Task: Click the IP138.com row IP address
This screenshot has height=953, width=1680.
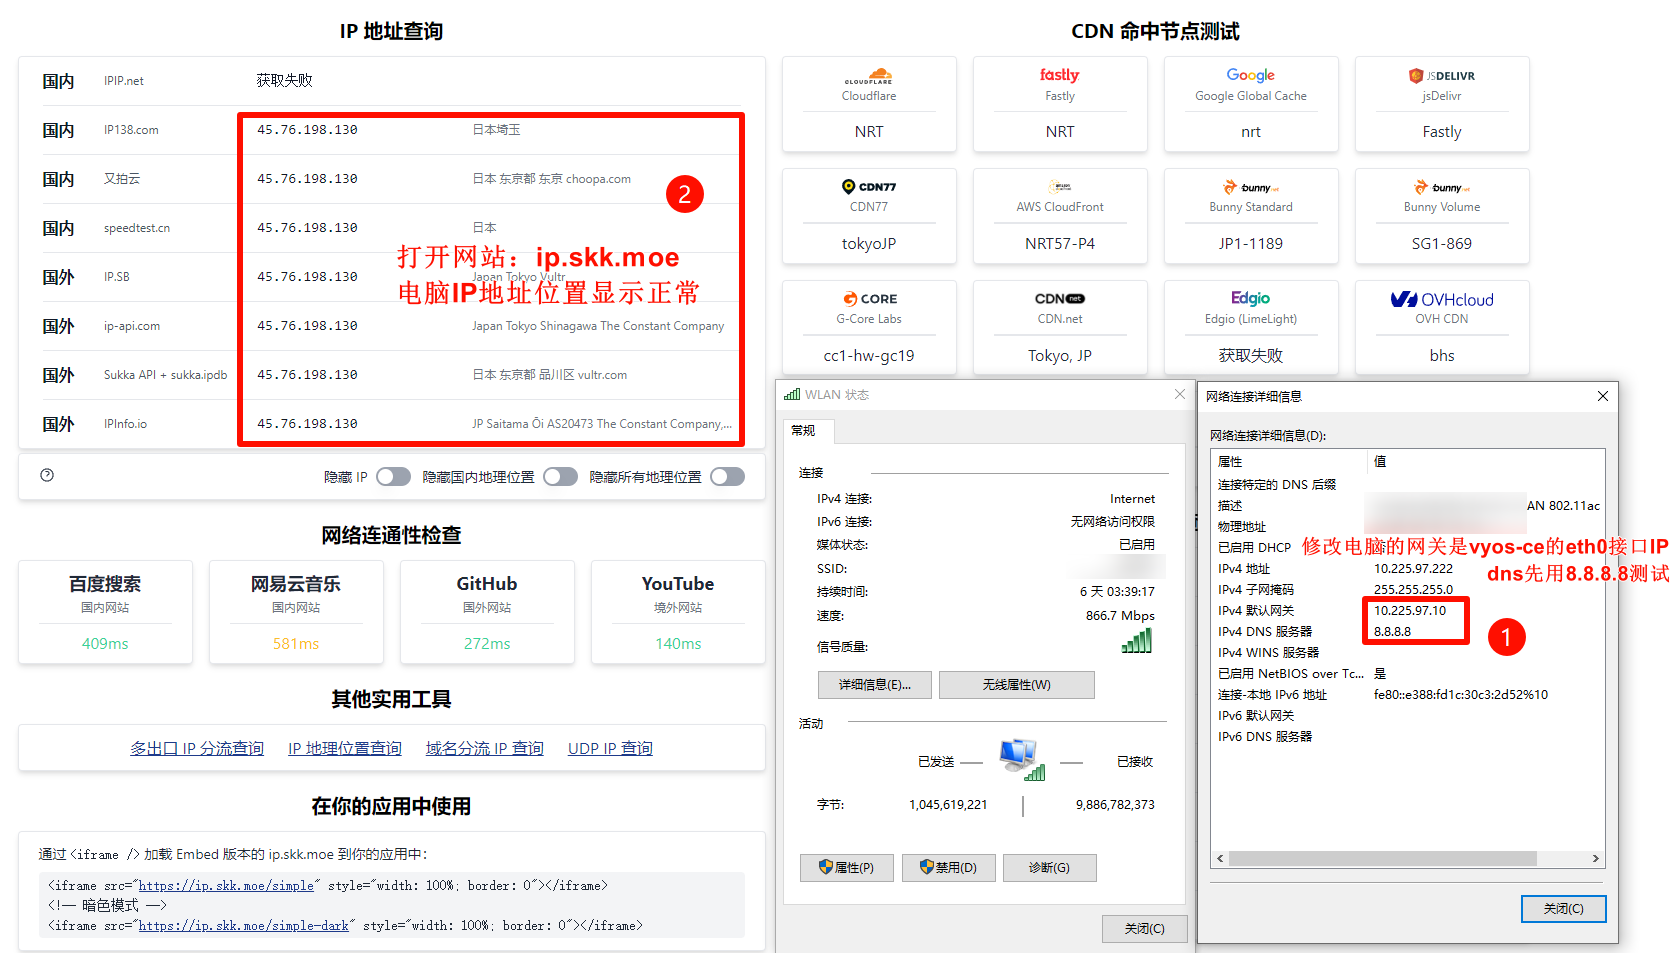Action: [307, 130]
